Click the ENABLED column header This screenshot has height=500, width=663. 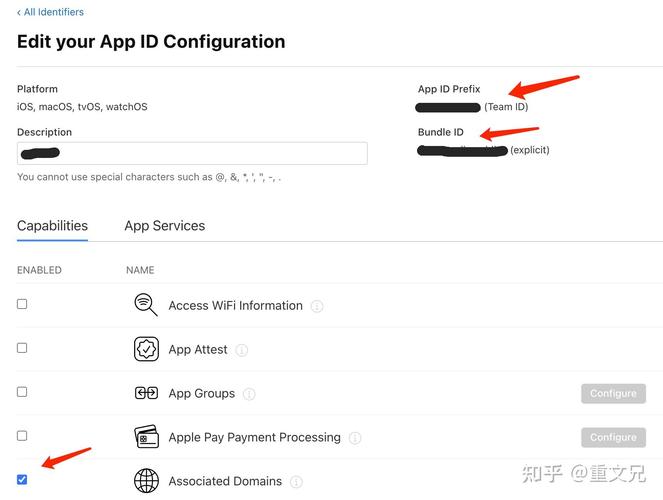[x=39, y=270]
